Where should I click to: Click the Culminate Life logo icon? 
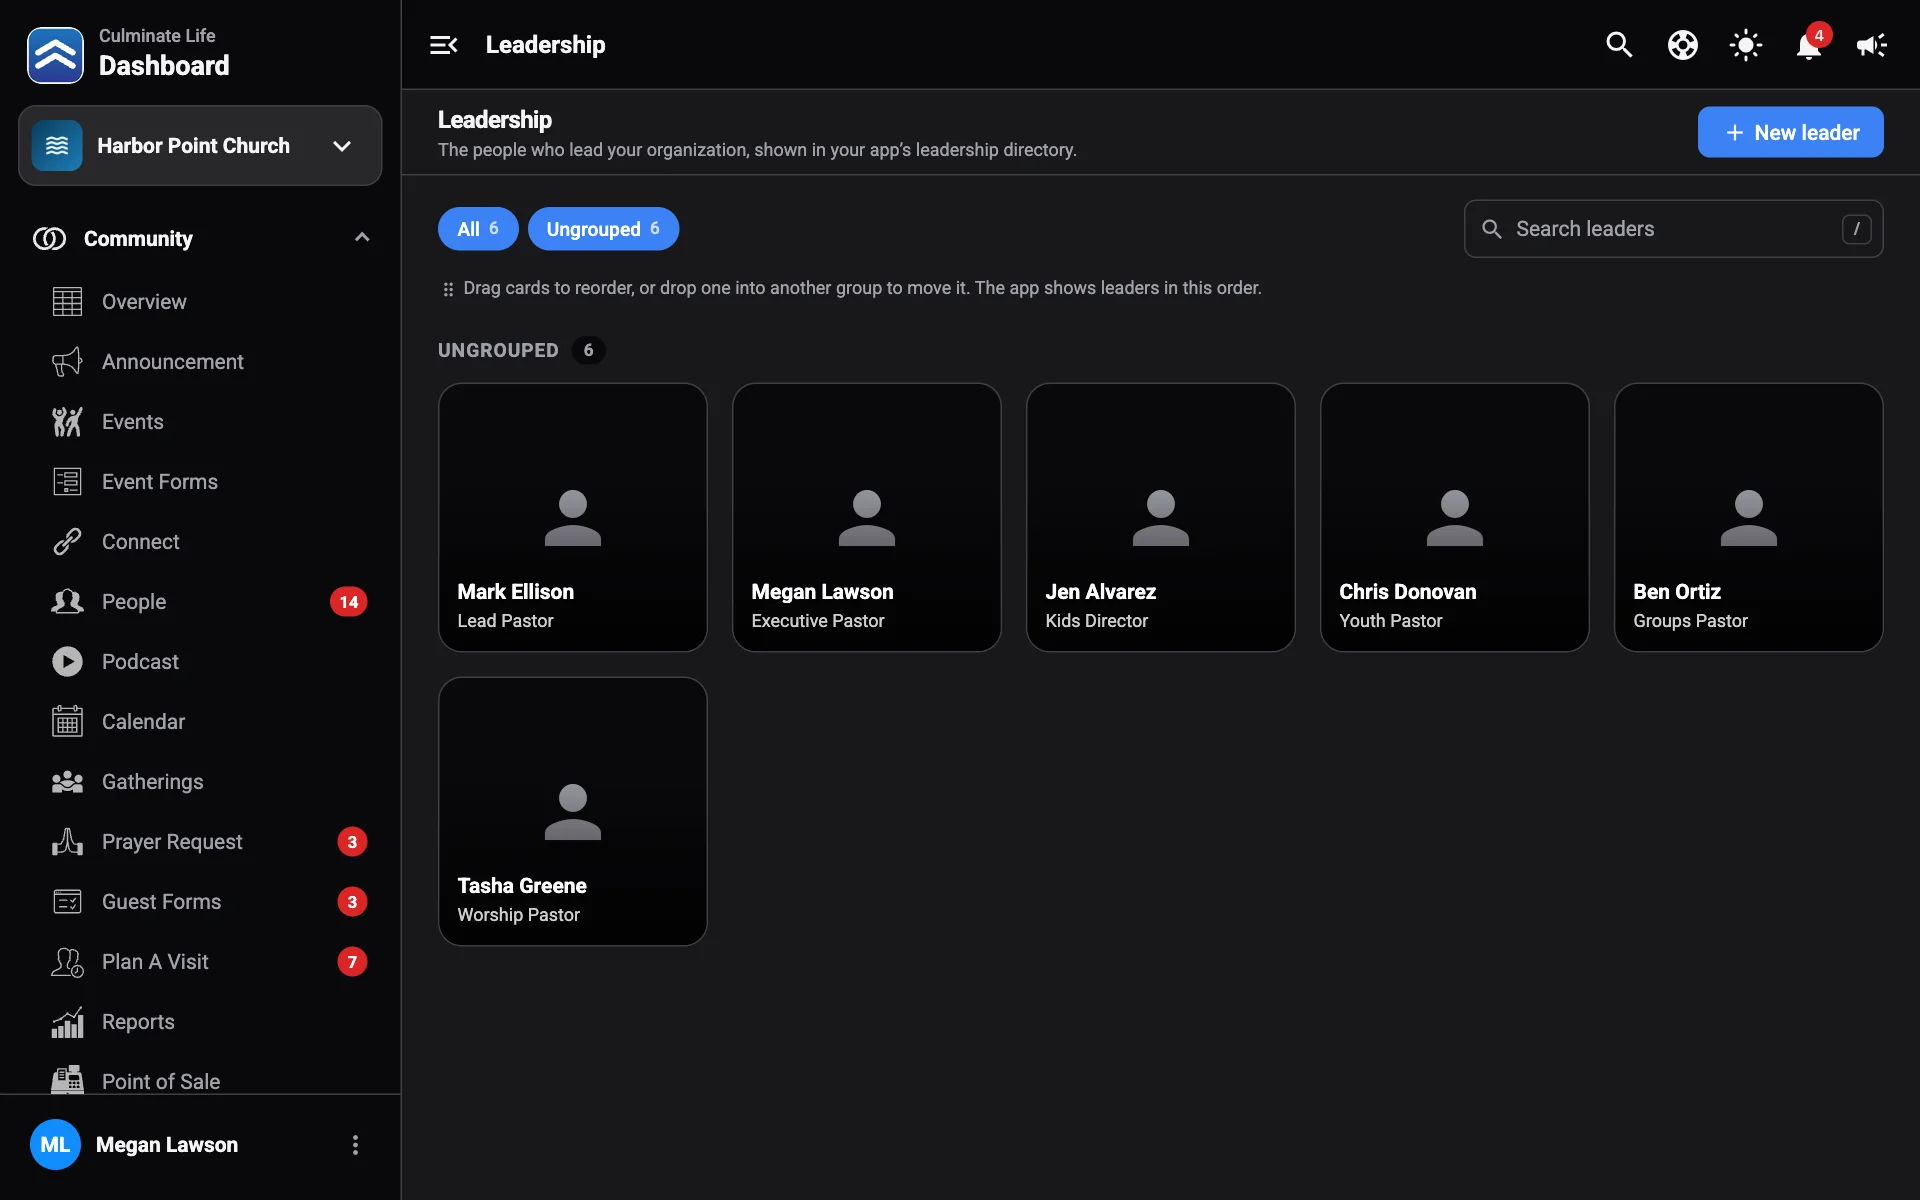click(x=55, y=55)
